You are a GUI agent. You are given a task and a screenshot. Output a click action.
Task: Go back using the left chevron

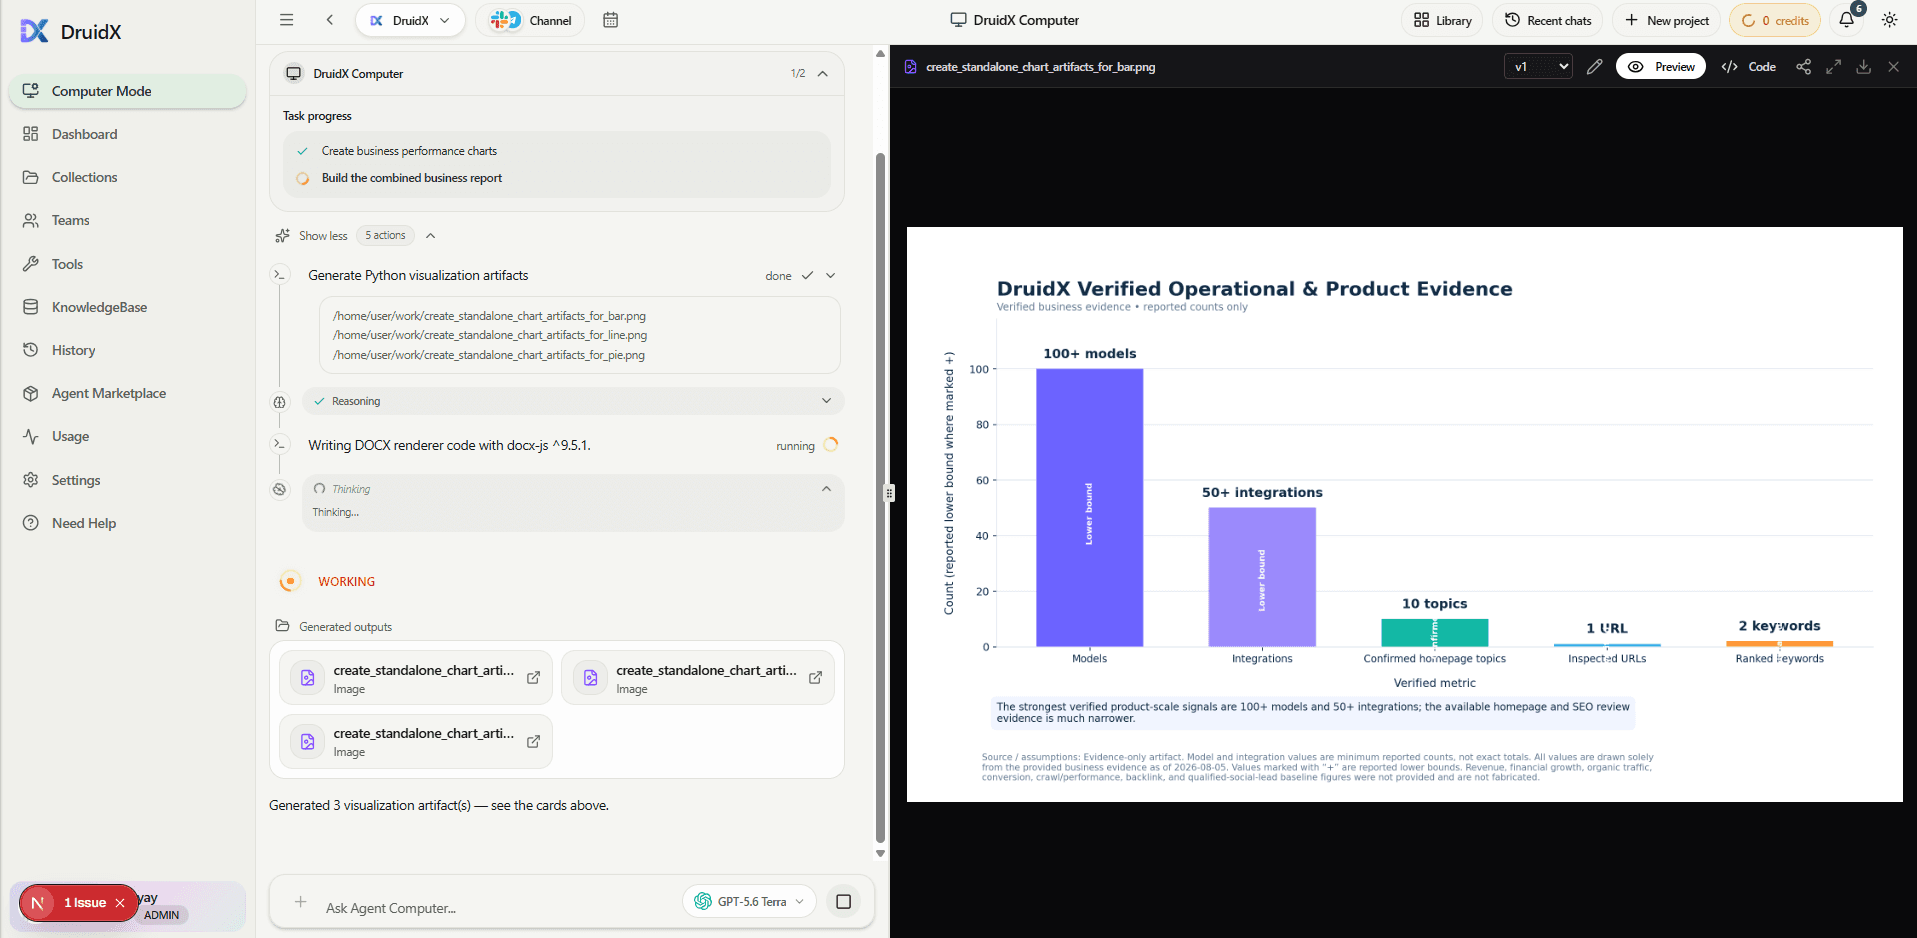pos(330,20)
